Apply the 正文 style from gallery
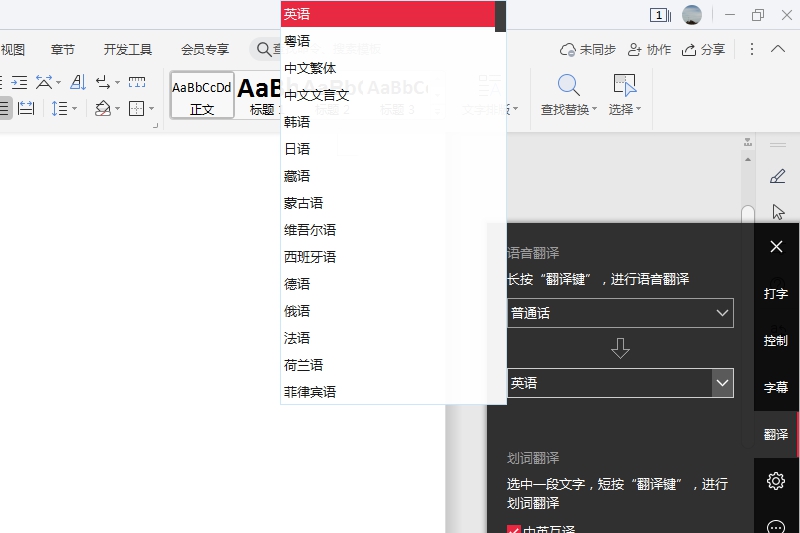This screenshot has width=800, height=533. point(202,95)
